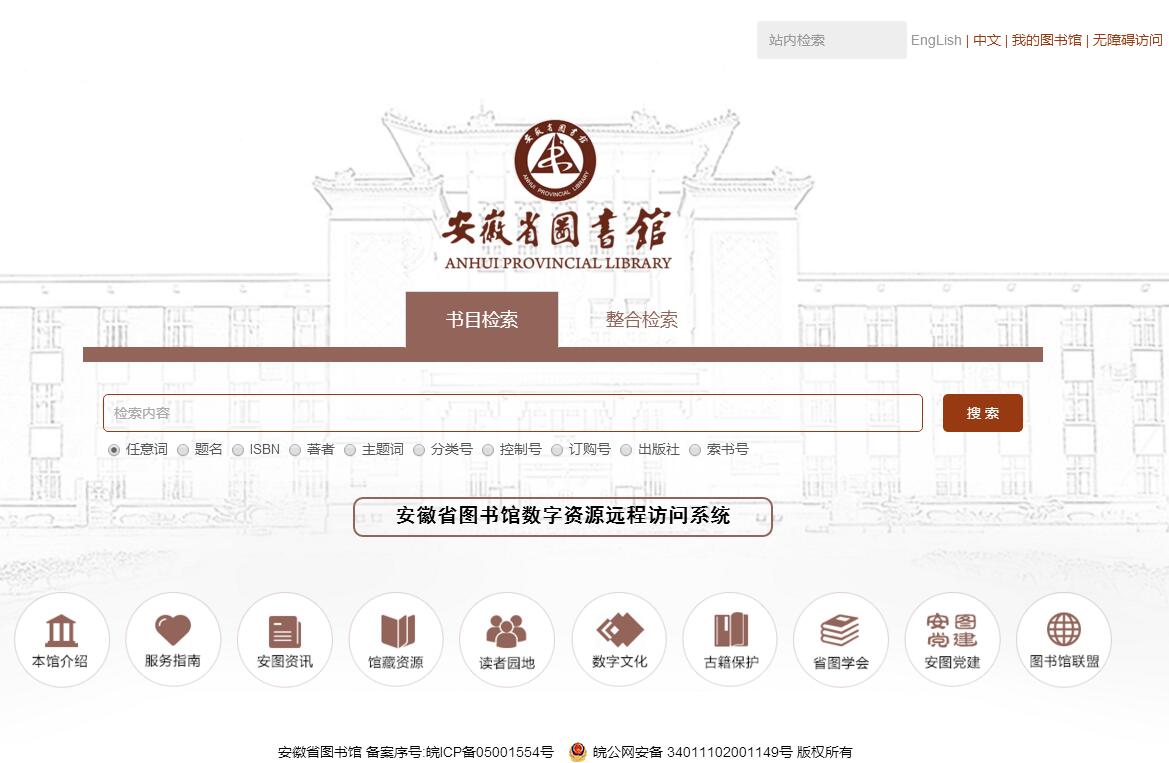This screenshot has height=763, width=1169.
Task: Select the 分类号 radio button
Action: coord(419,450)
